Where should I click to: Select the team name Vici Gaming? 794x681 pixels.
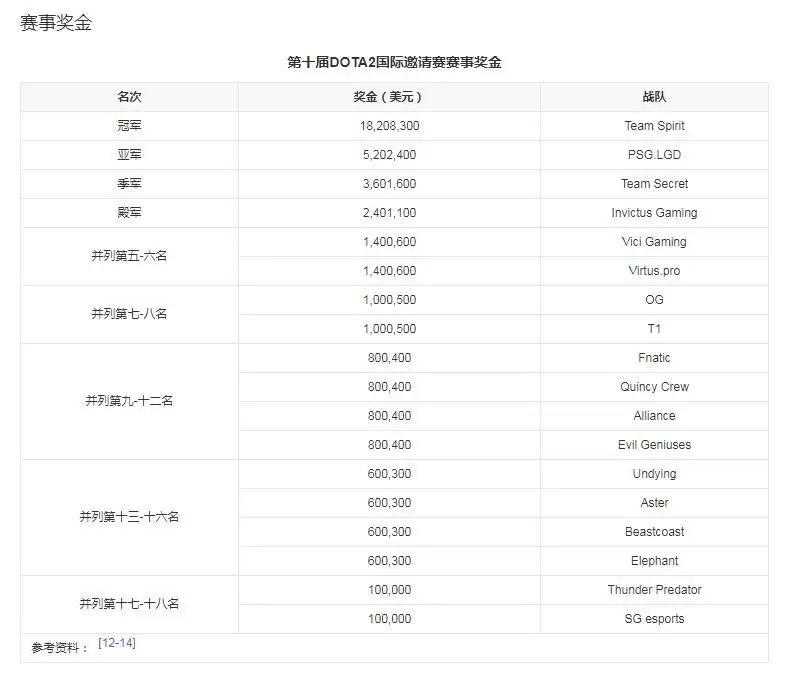pos(654,242)
